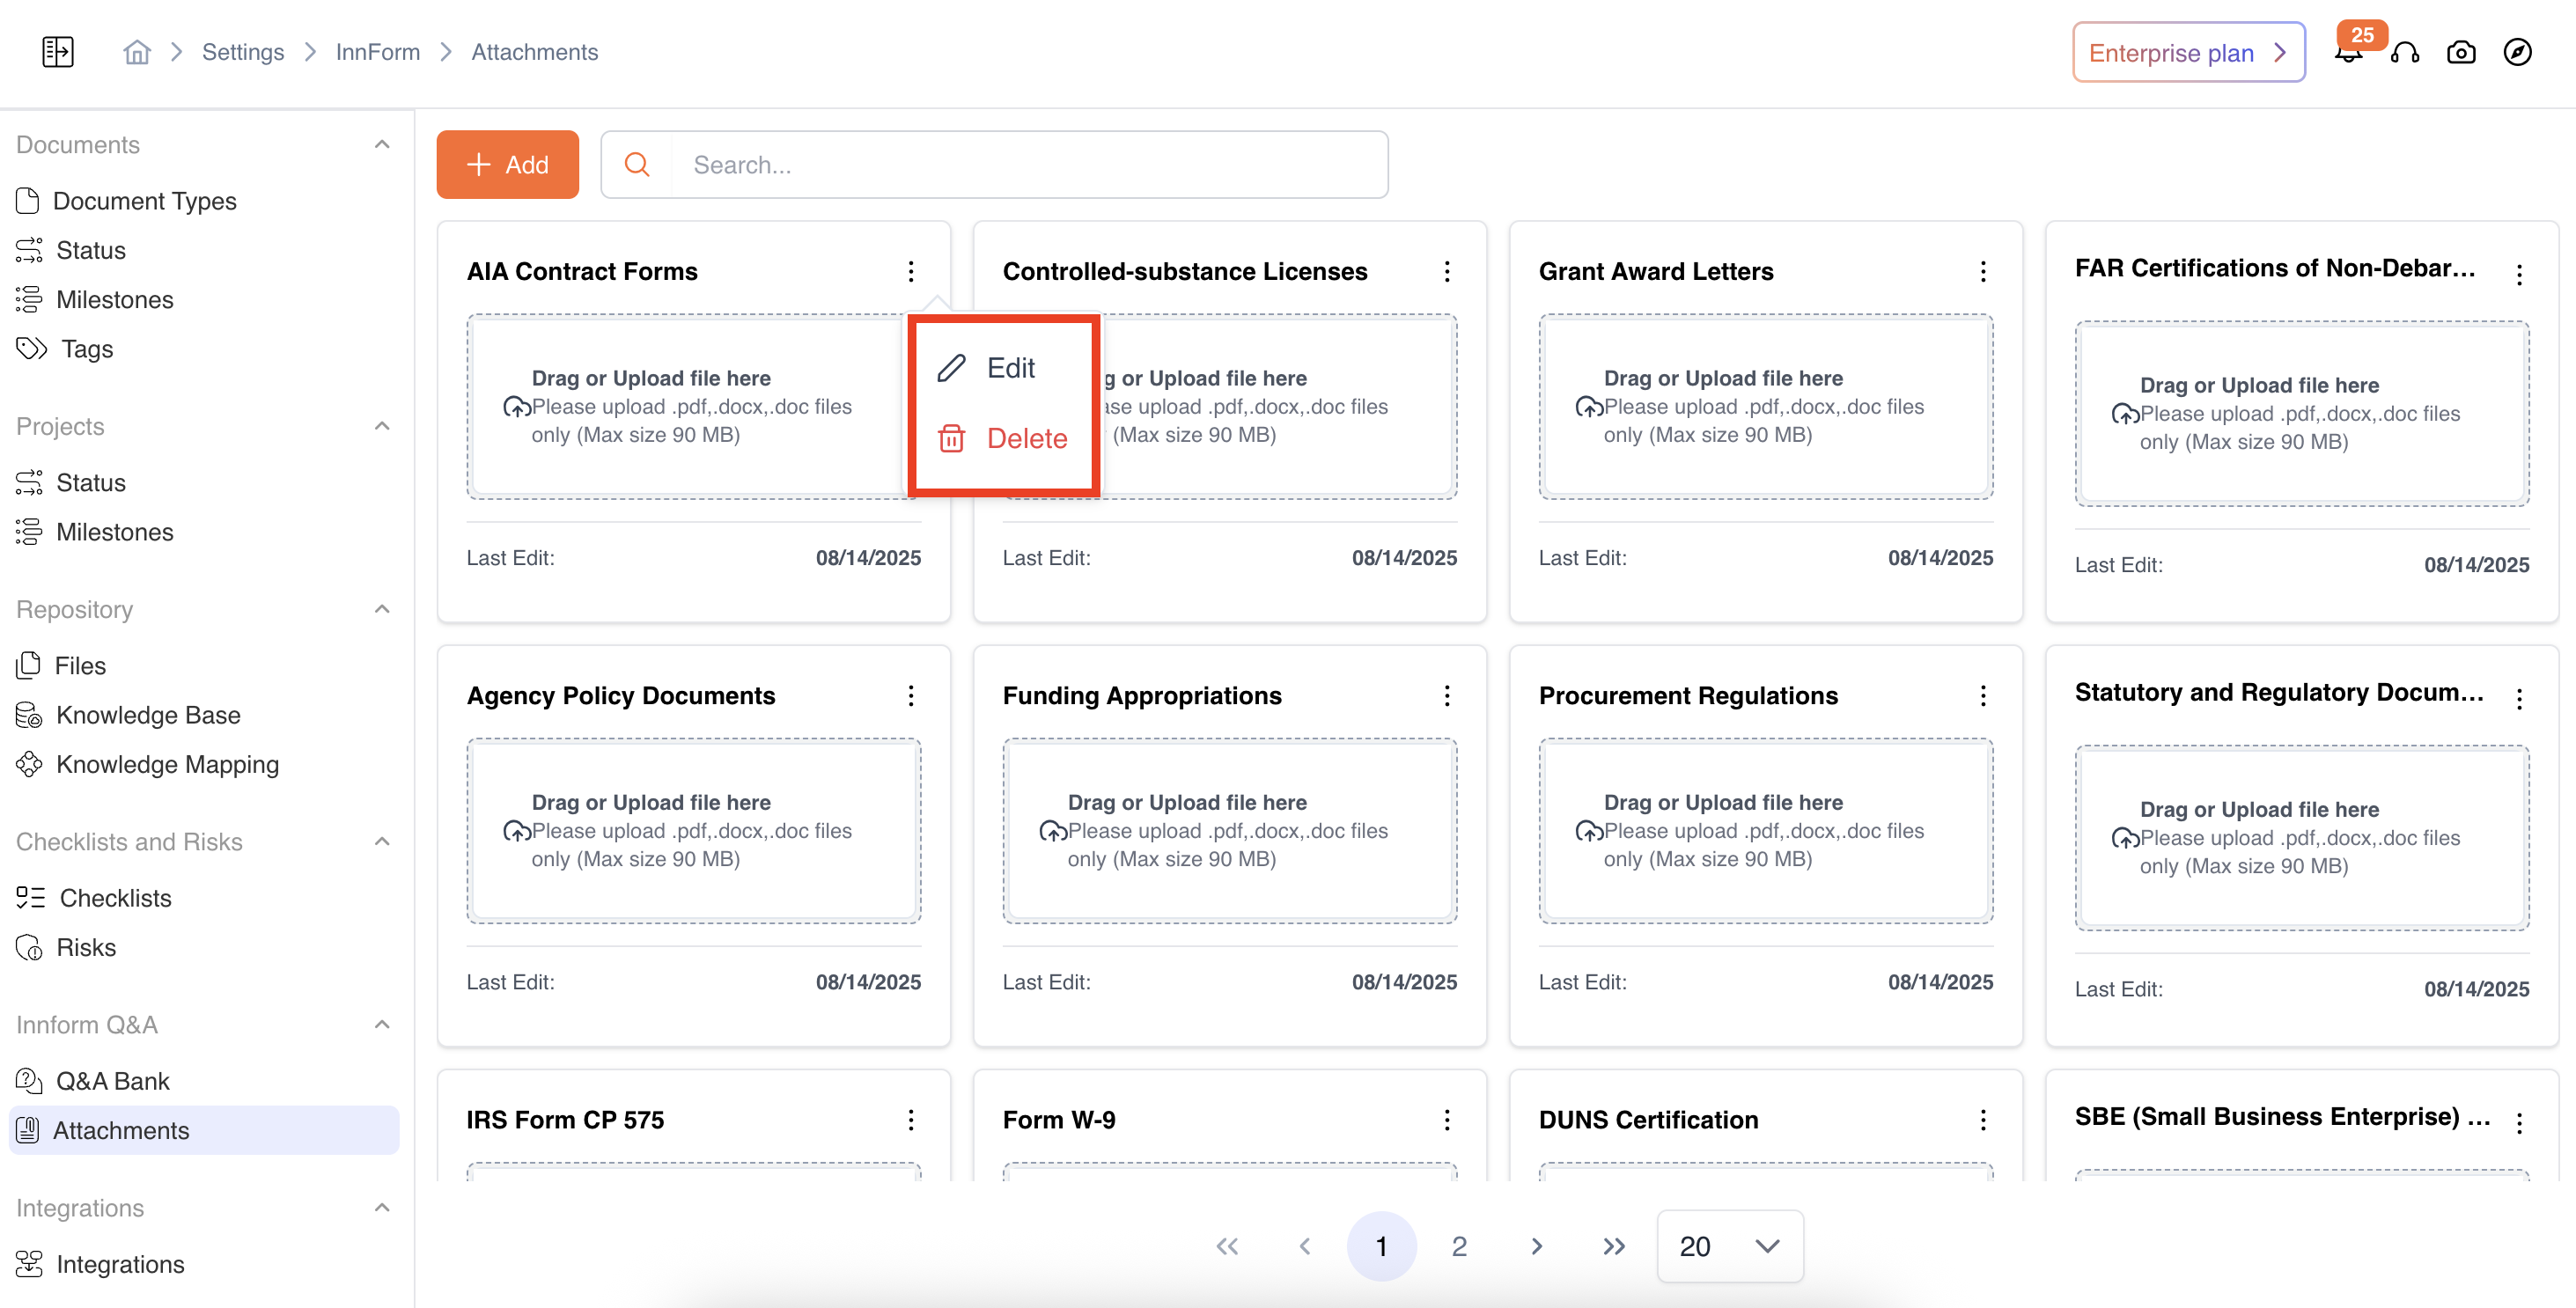The image size is (2576, 1308).
Task: Collapse the Documents sidebar section
Action: click(382, 145)
